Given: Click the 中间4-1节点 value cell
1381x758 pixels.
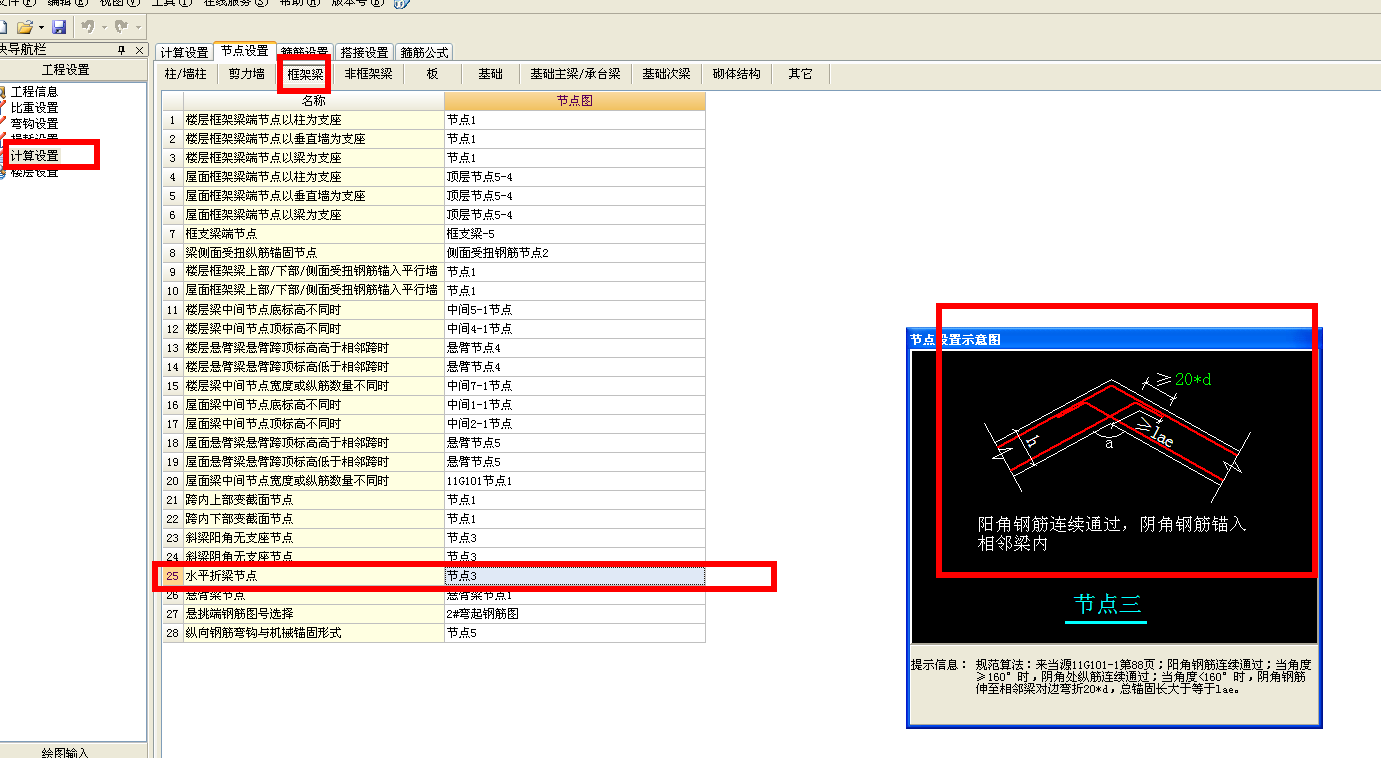Looking at the screenshot, I should (575, 329).
